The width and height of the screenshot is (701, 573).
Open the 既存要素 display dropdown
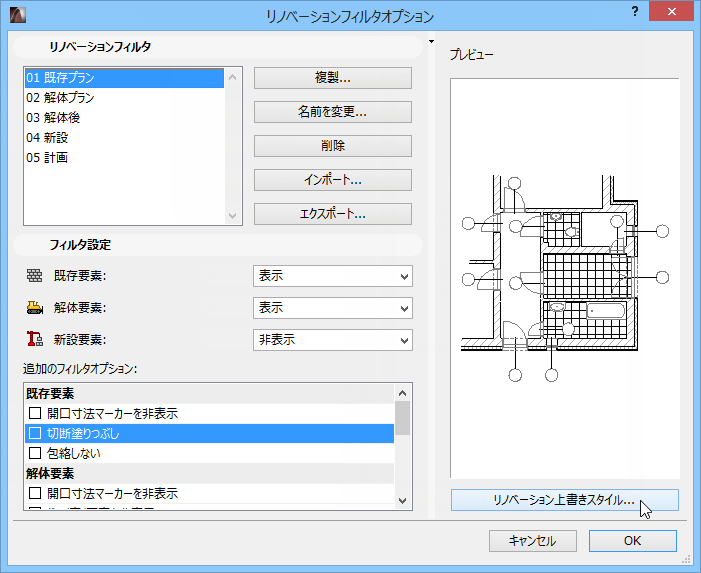(x=333, y=276)
